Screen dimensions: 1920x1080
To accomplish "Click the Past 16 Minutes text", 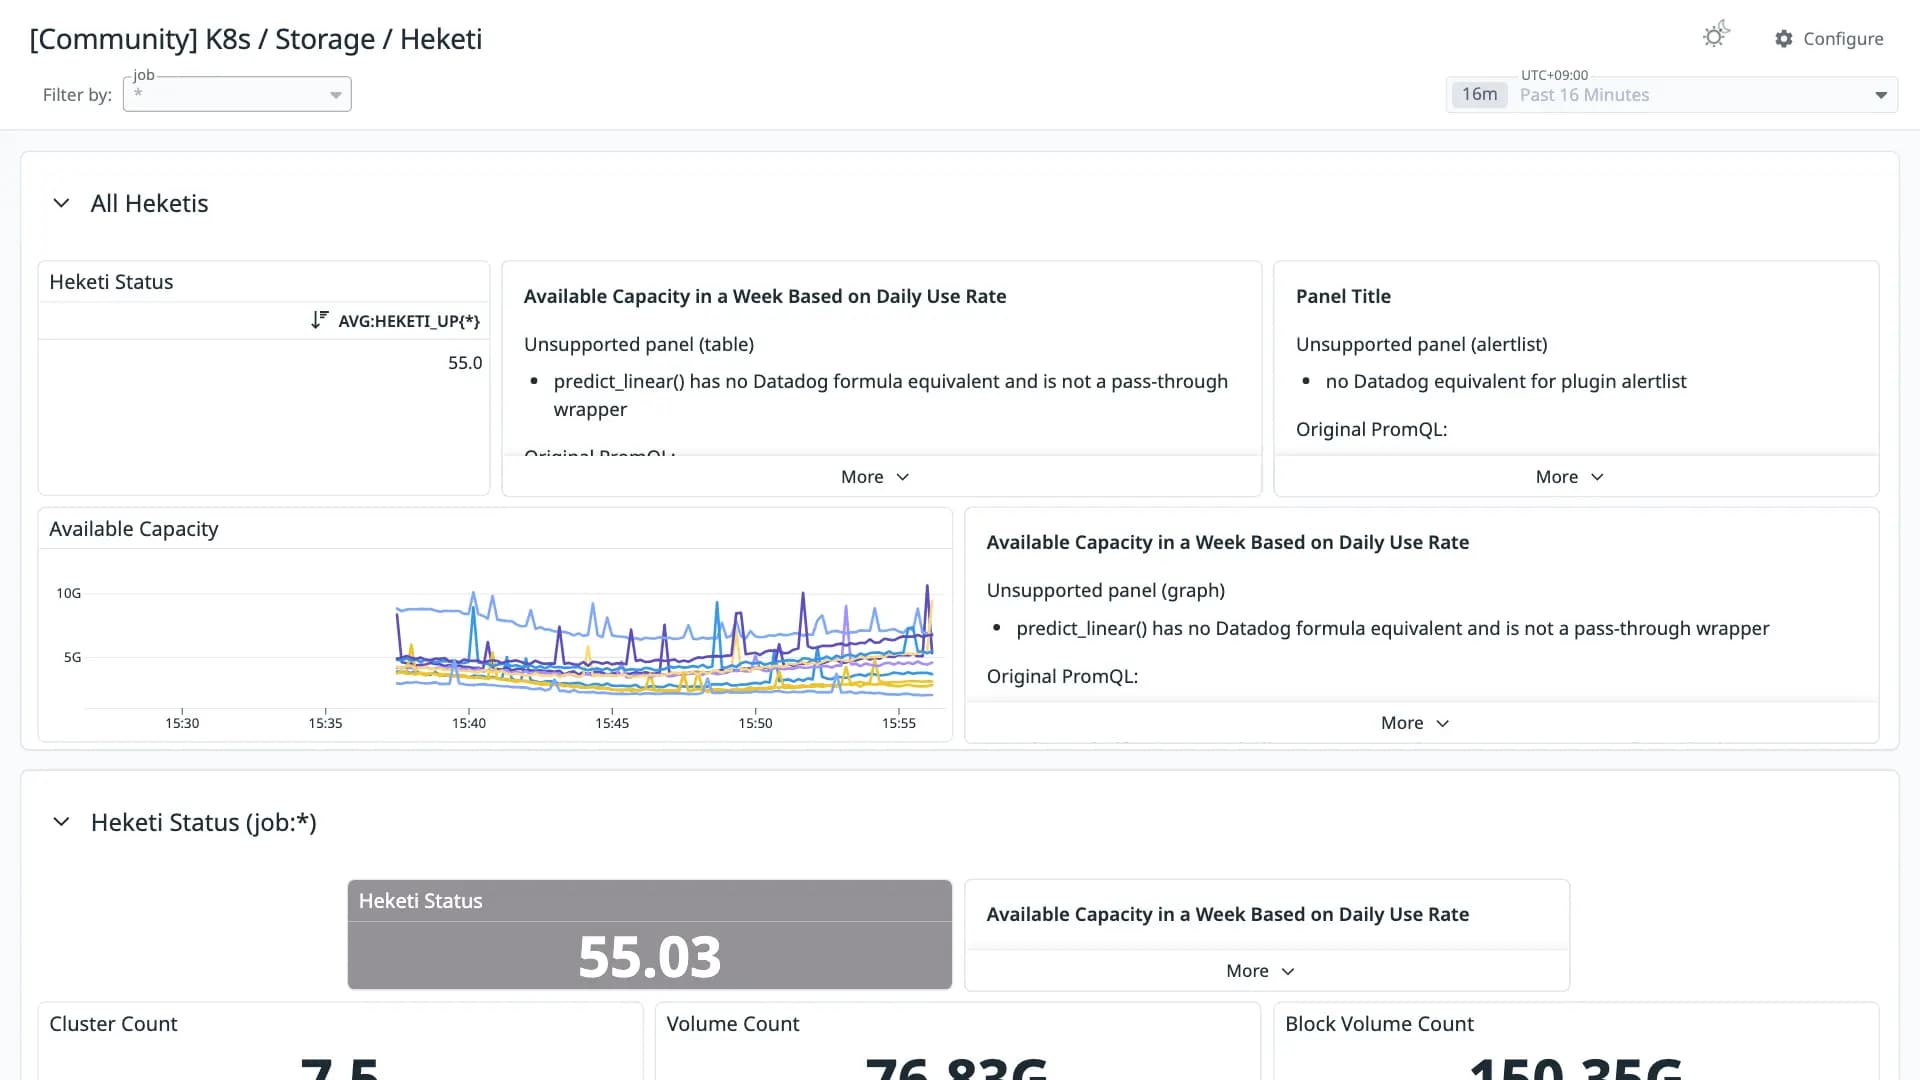I will pos(1584,95).
